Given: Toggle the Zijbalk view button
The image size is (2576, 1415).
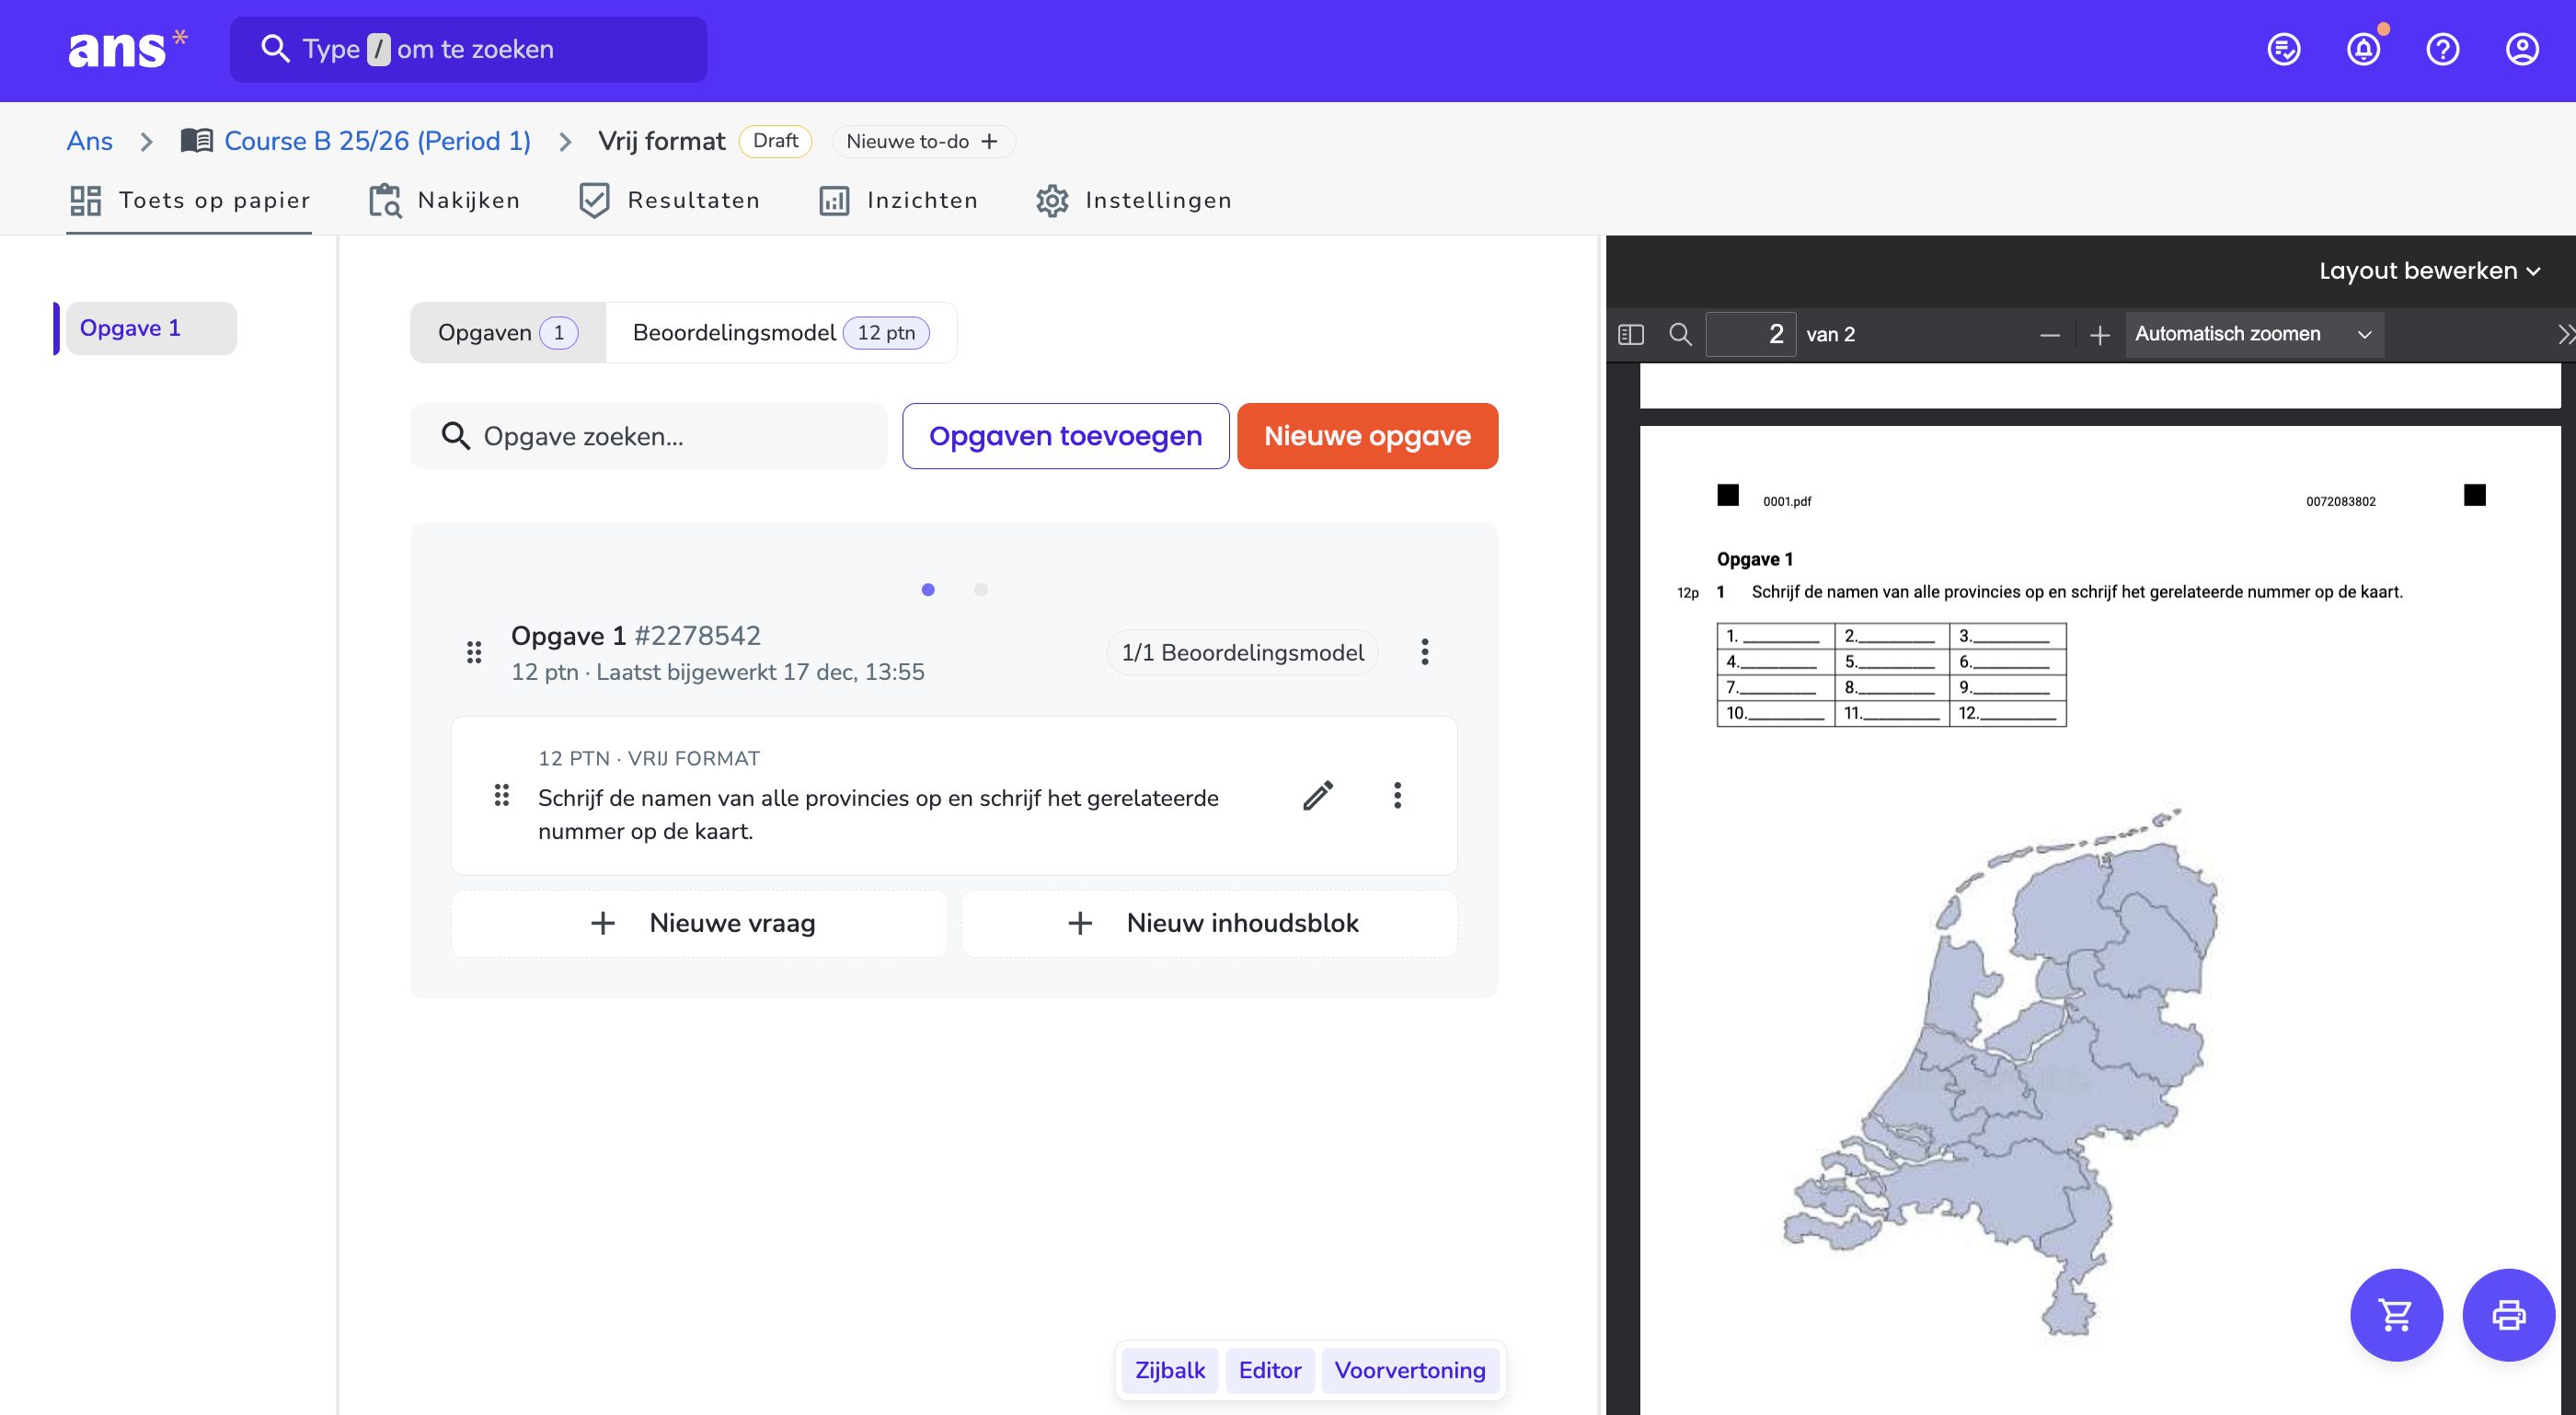Looking at the screenshot, I should coord(1169,1369).
